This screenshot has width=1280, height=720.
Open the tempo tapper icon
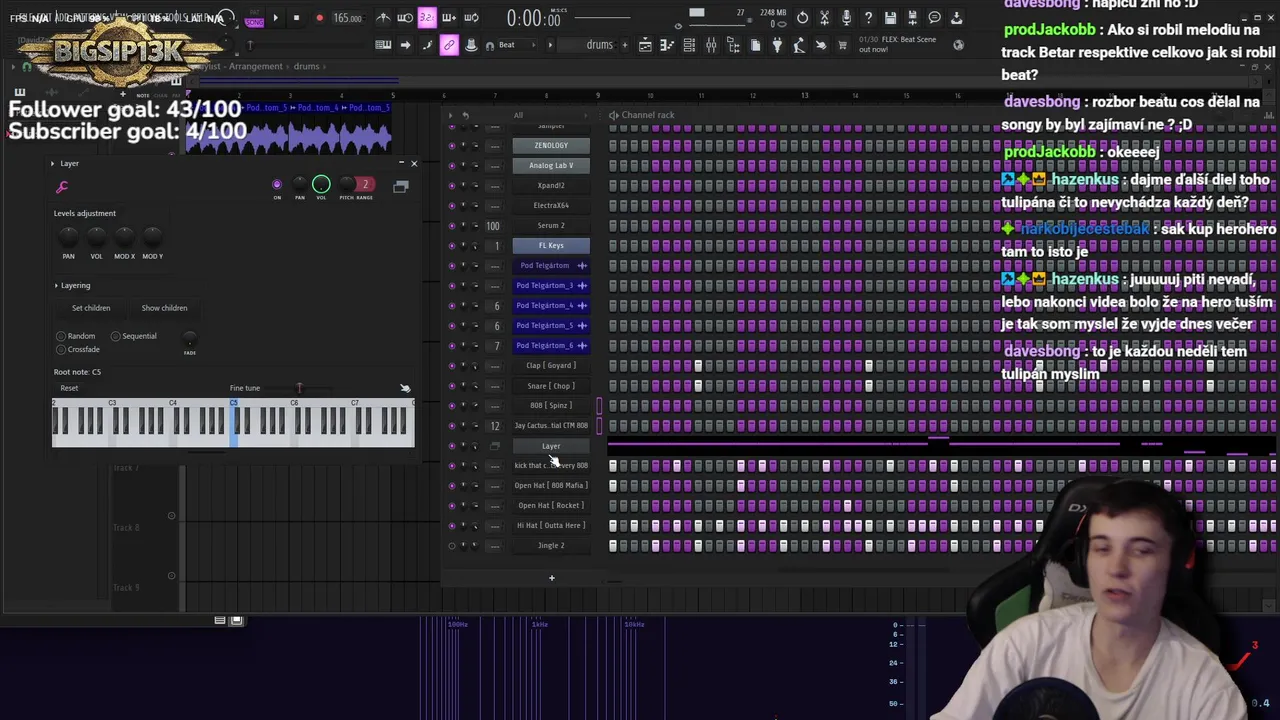pos(799,45)
